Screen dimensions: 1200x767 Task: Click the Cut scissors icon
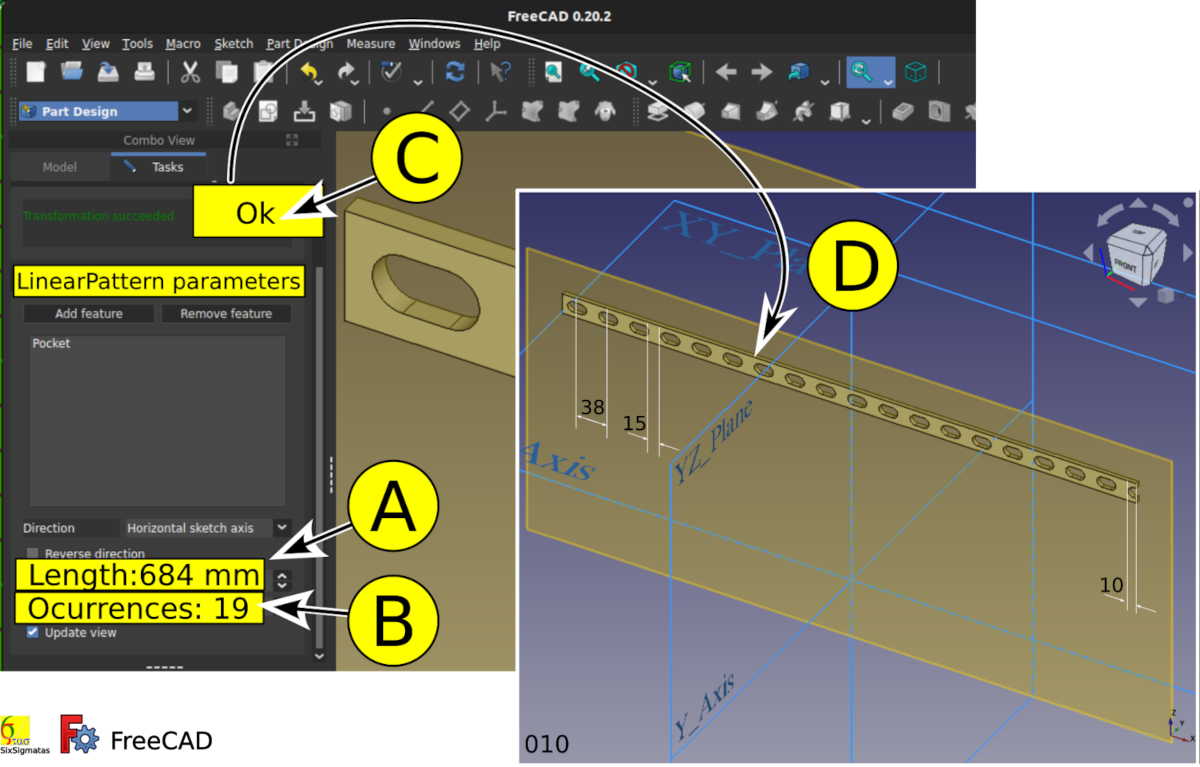coord(190,72)
